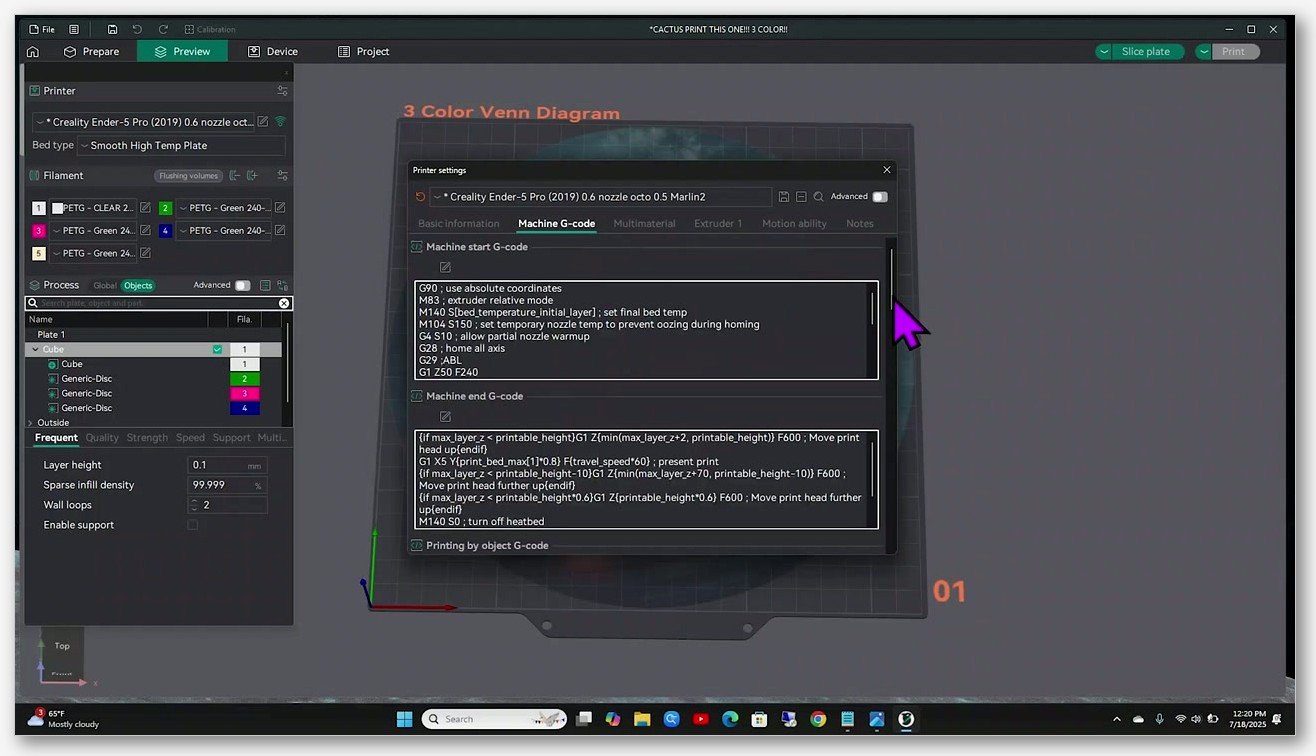Click the filament 3 magenta color swatch
The width and height of the screenshot is (1316, 756).
point(39,231)
